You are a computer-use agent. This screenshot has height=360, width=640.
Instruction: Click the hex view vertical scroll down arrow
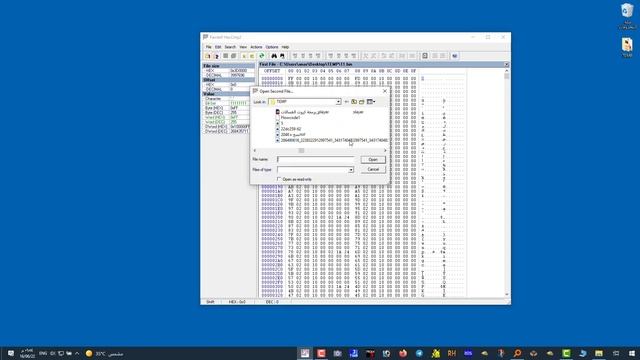coord(507,294)
